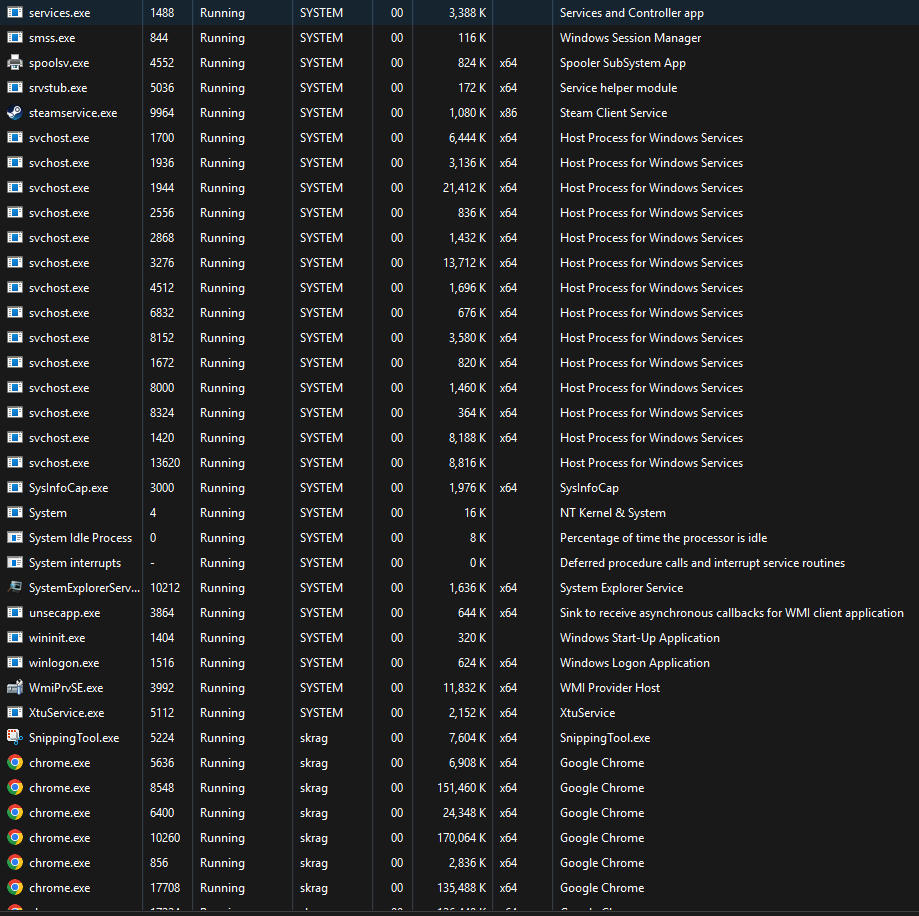Screen dimensions: 919x916
Task: Click the System Explorer Service description
Action: [x=621, y=588]
